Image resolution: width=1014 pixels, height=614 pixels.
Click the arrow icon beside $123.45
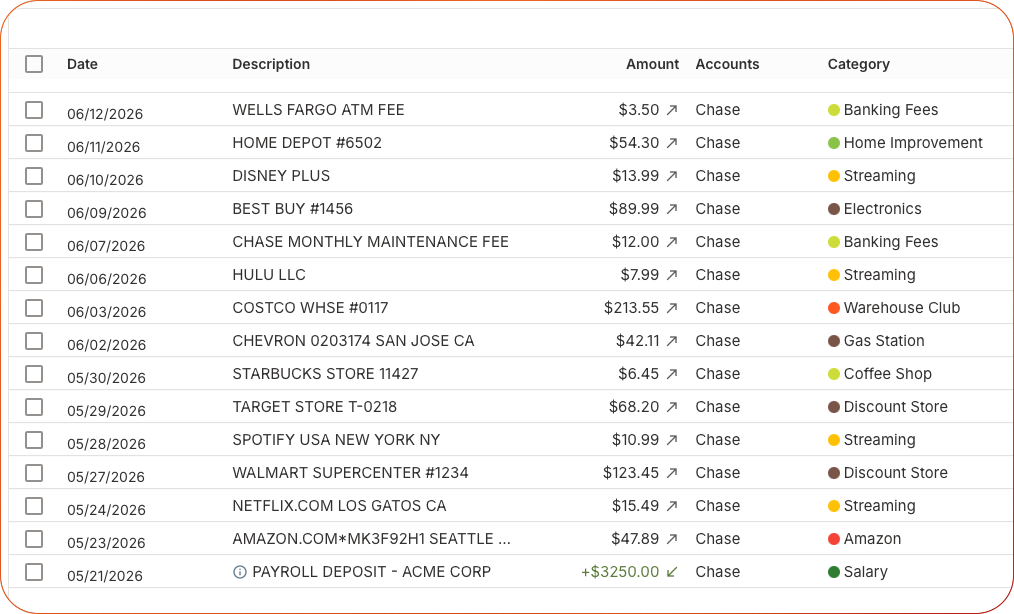tap(672, 473)
